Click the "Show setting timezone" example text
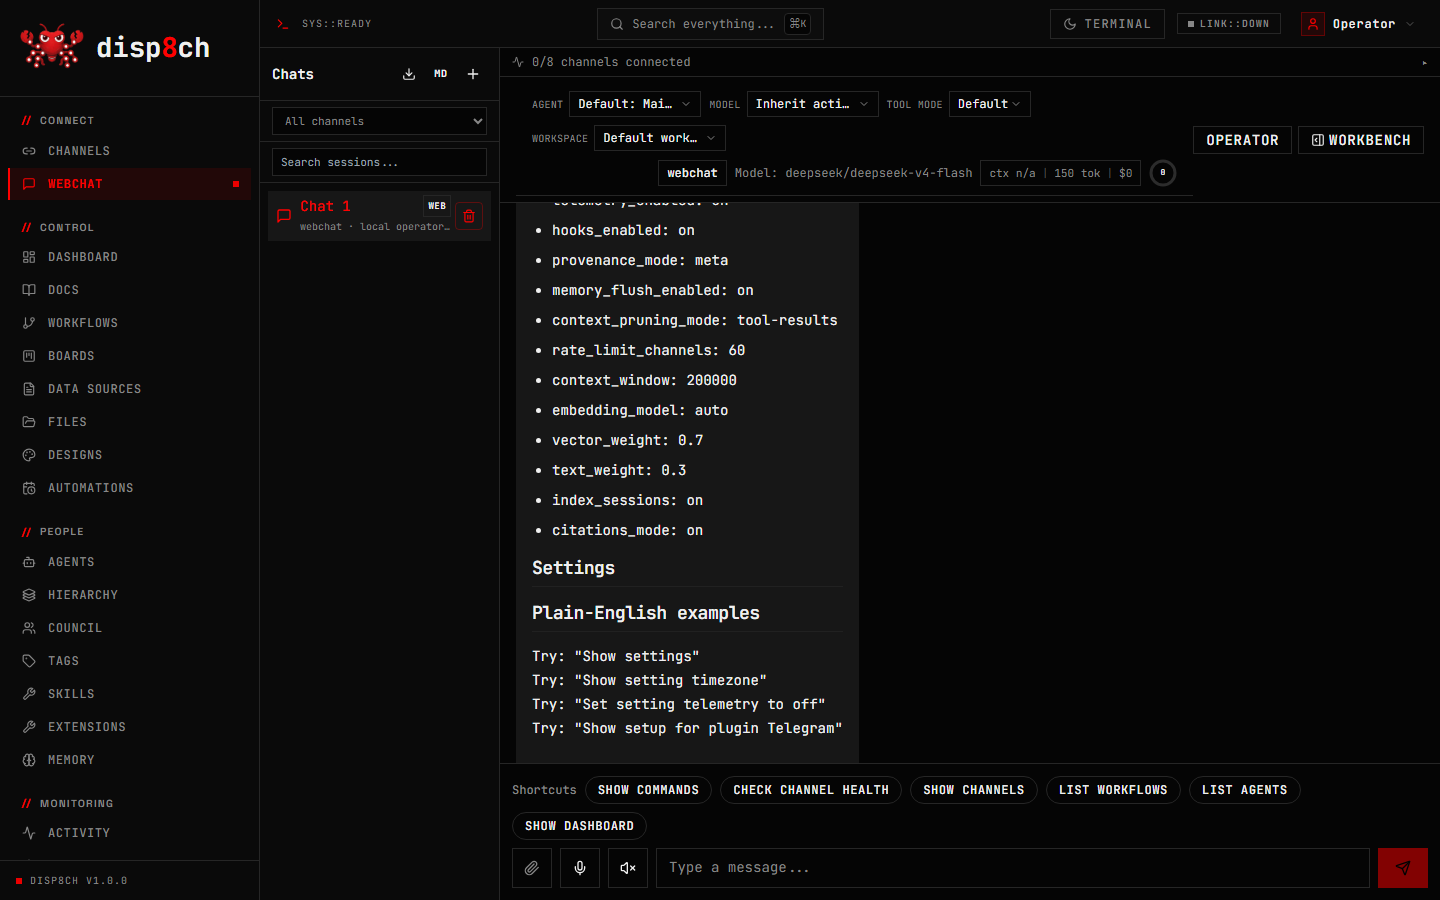 coord(671,680)
